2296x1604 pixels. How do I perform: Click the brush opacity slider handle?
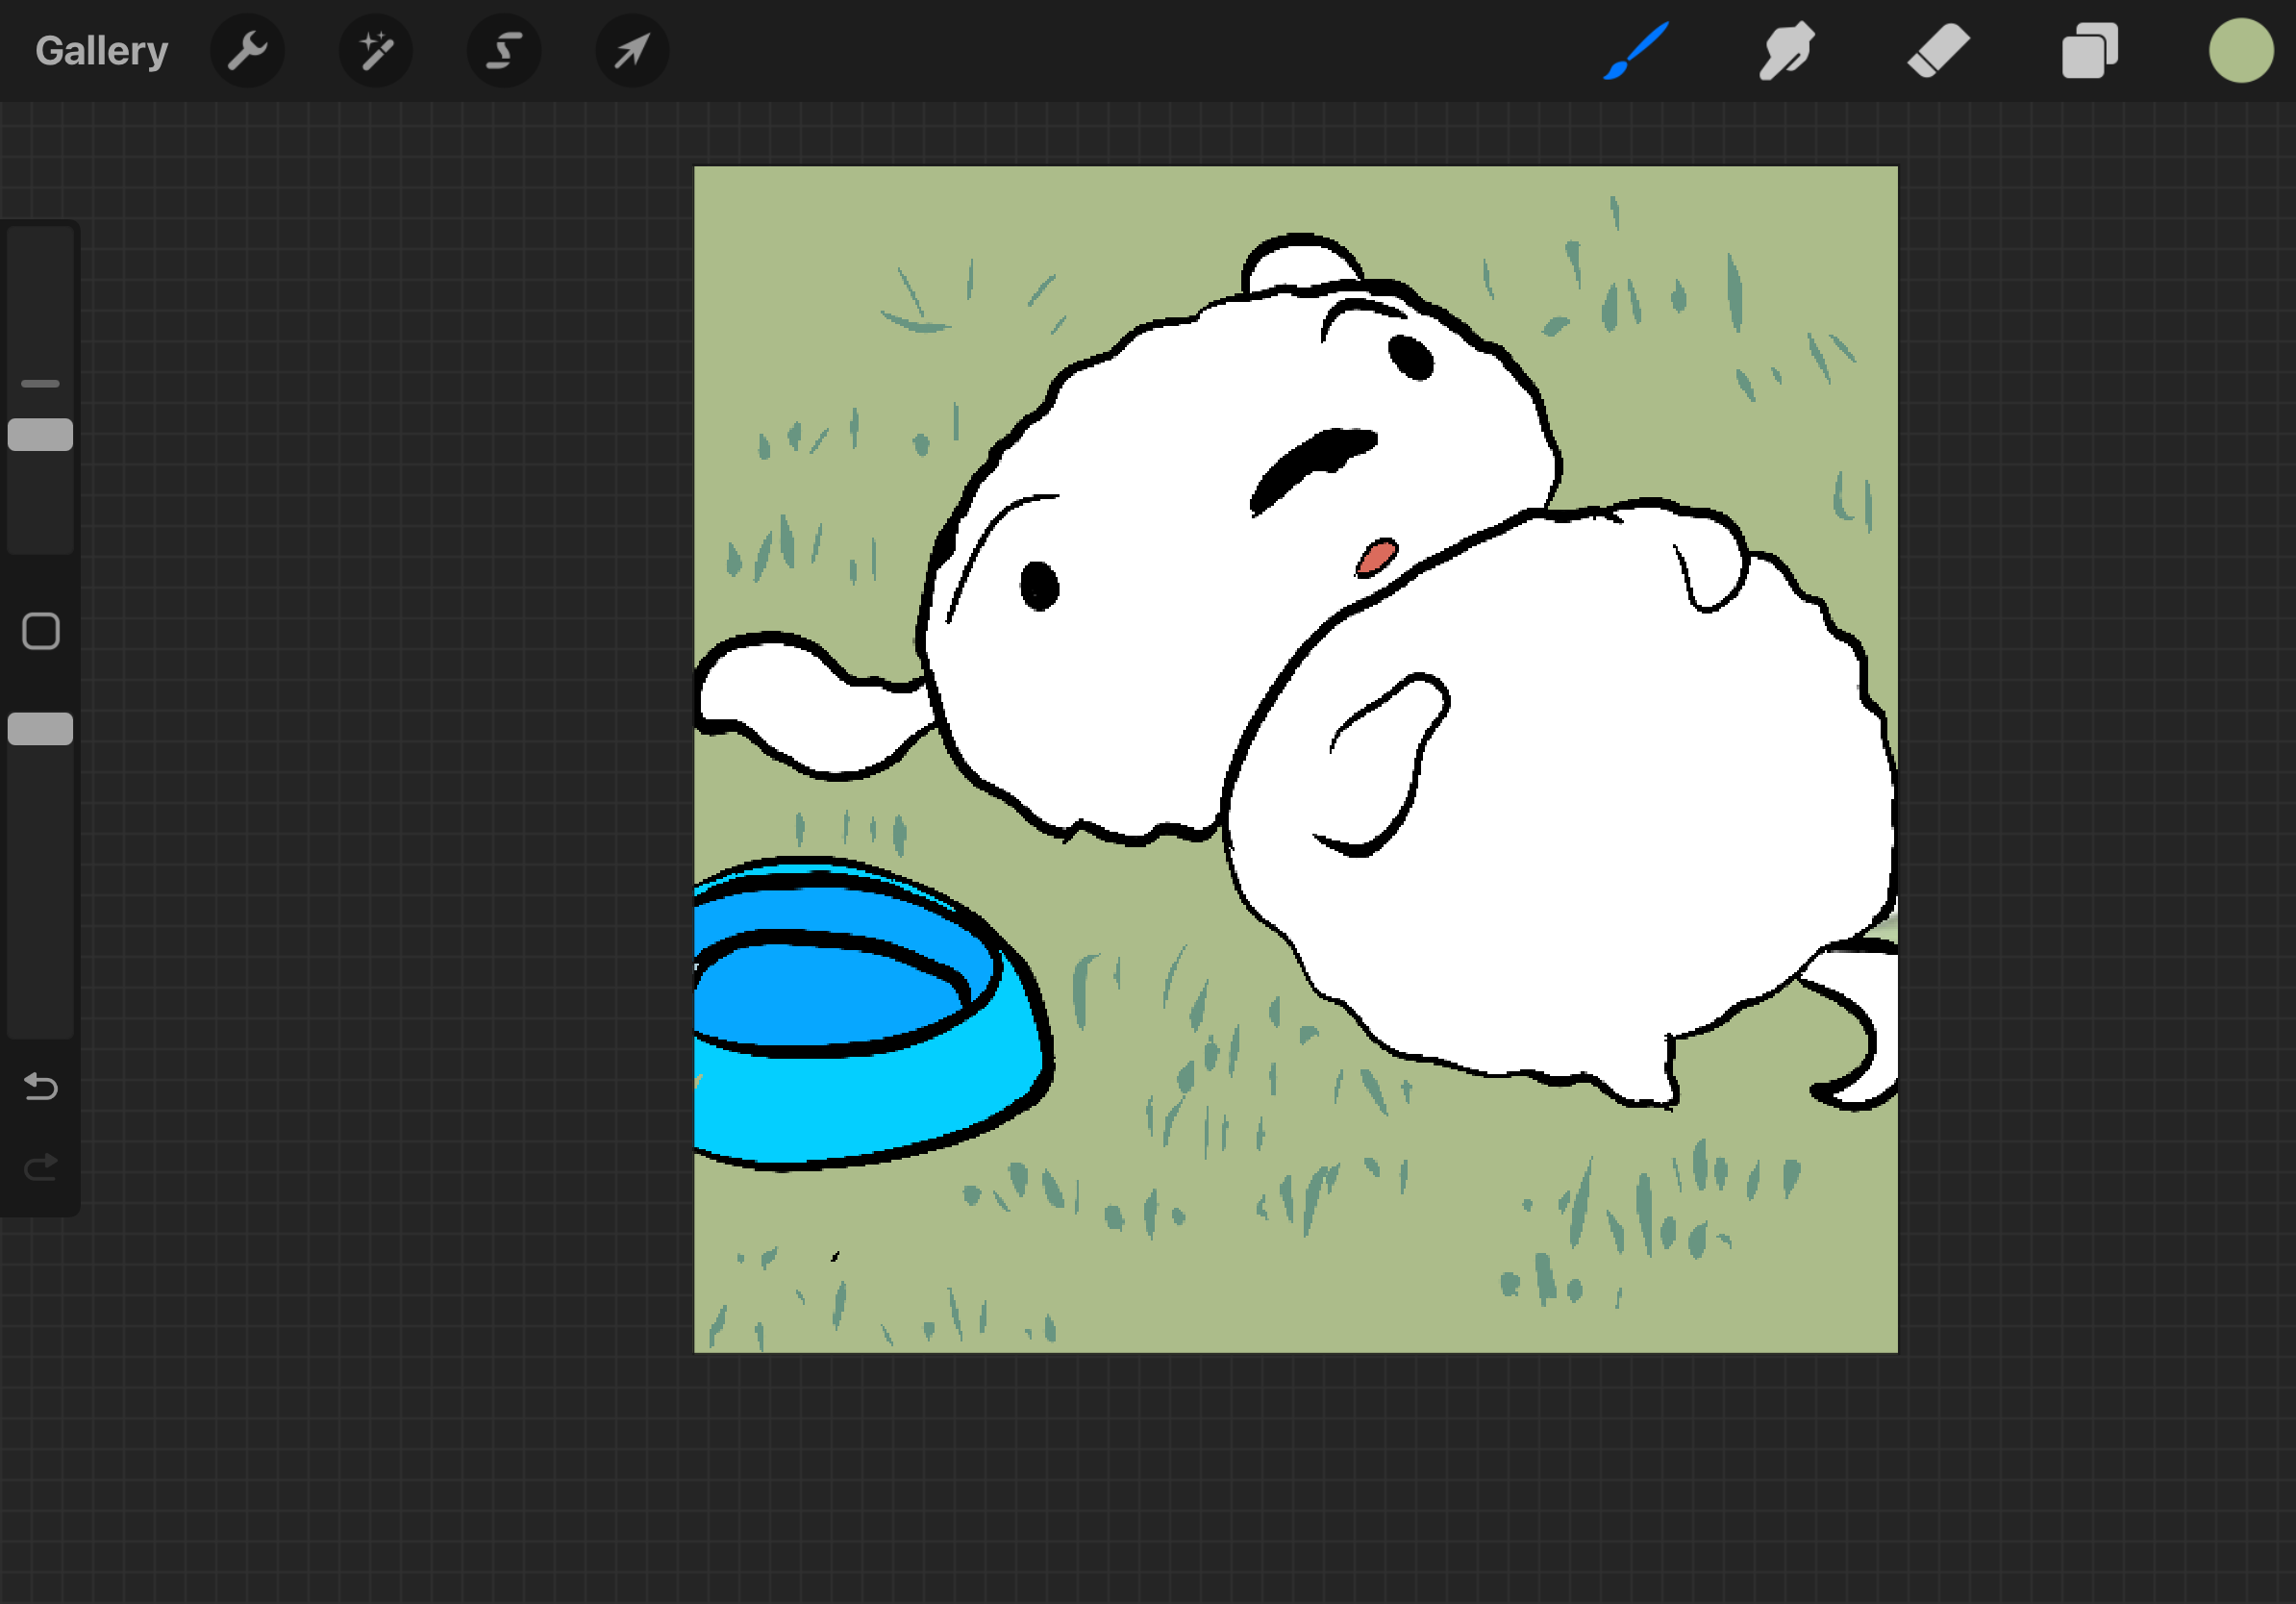coord(40,729)
